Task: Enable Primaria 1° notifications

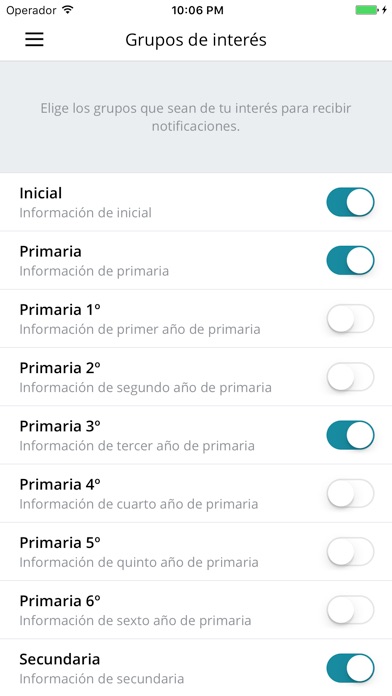Action: 350,318
